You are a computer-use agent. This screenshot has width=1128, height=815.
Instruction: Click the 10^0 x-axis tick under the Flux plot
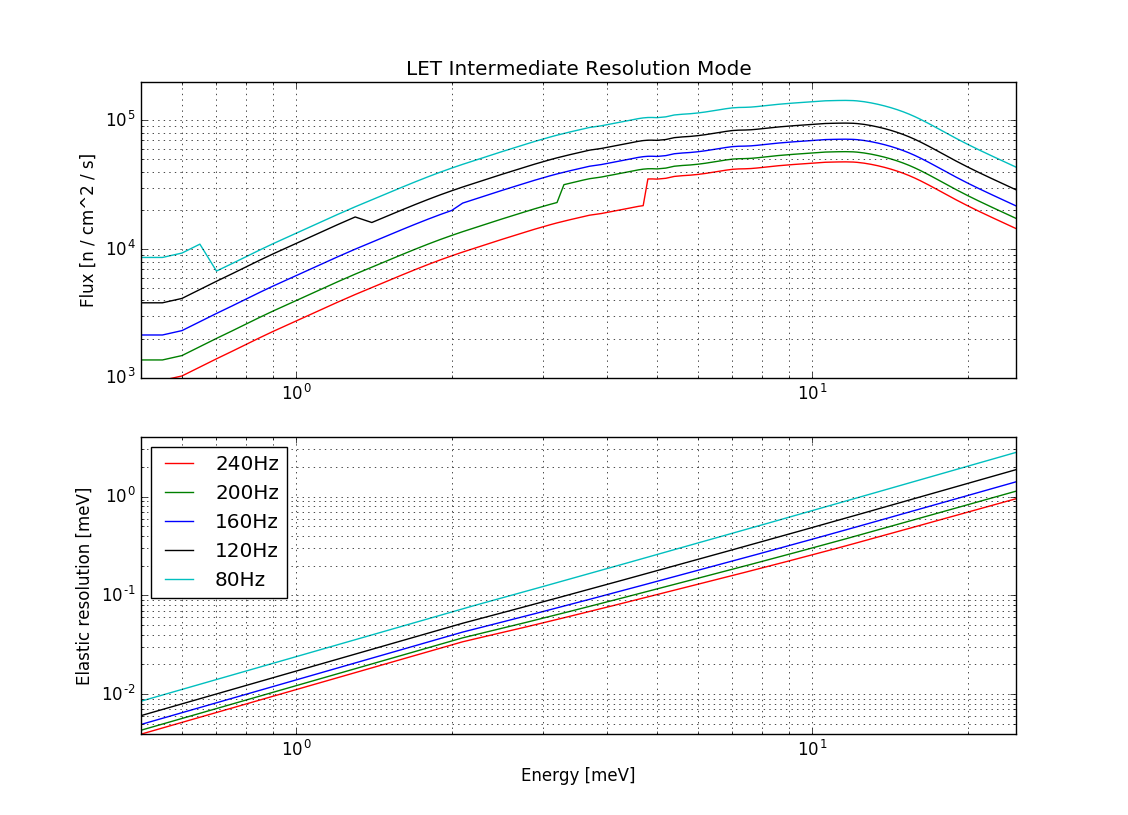point(296,393)
